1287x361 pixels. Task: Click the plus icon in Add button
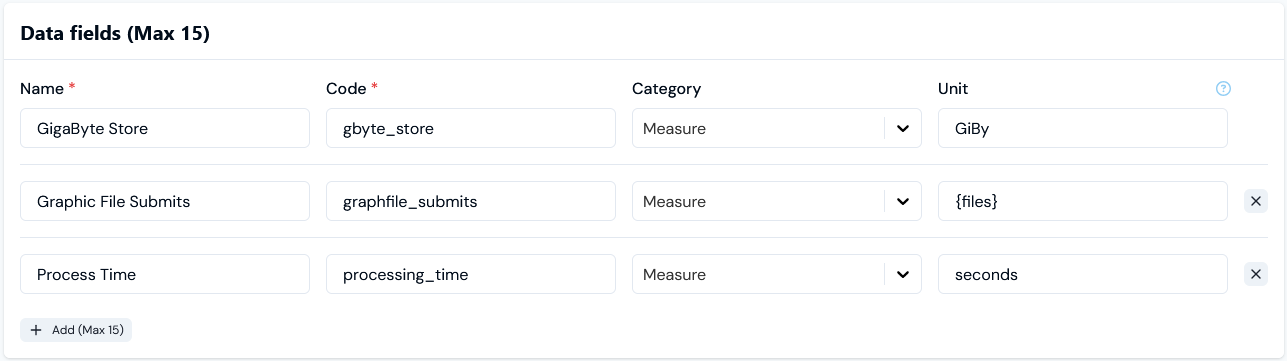pos(36,330)
